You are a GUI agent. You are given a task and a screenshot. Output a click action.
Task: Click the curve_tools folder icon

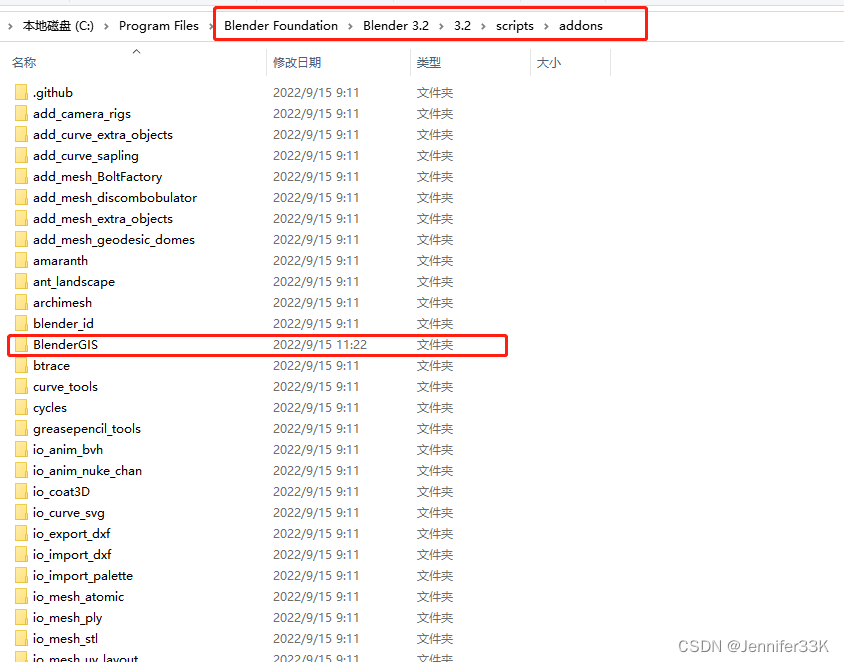coord(21,386)
